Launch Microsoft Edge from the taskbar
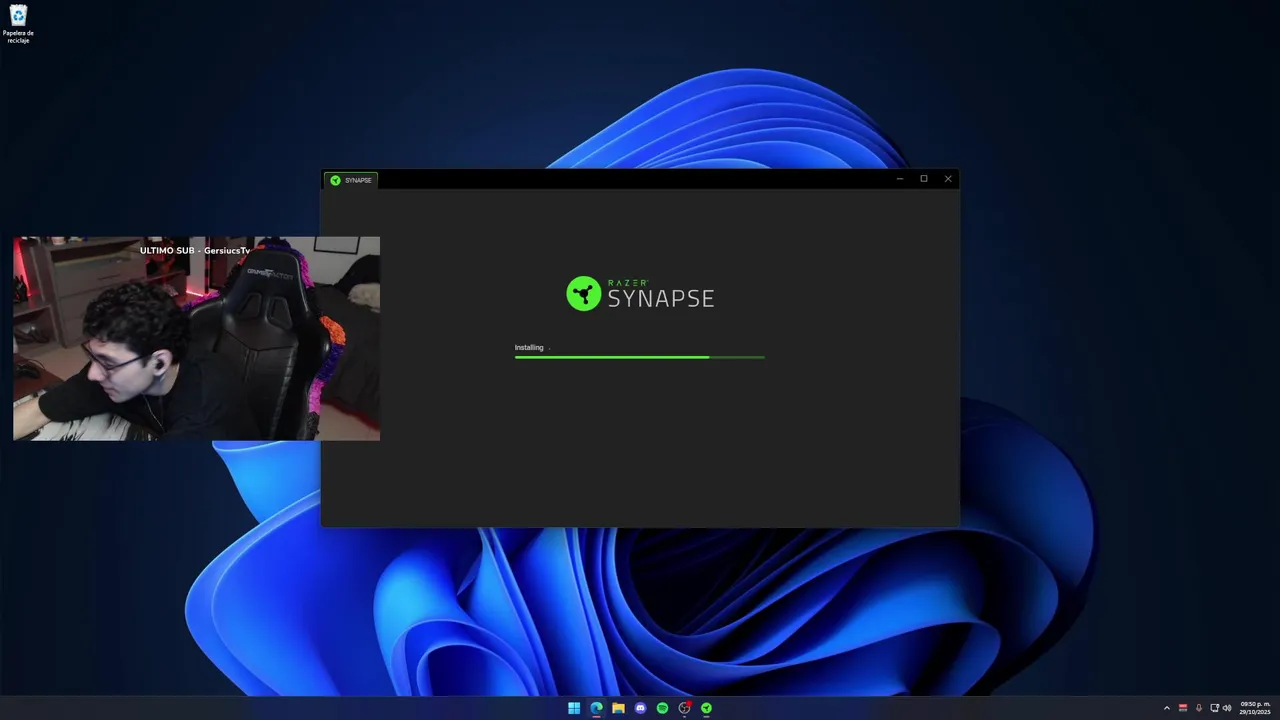Viewport: 1280px width, 720px height. click(x=596, y=708)
